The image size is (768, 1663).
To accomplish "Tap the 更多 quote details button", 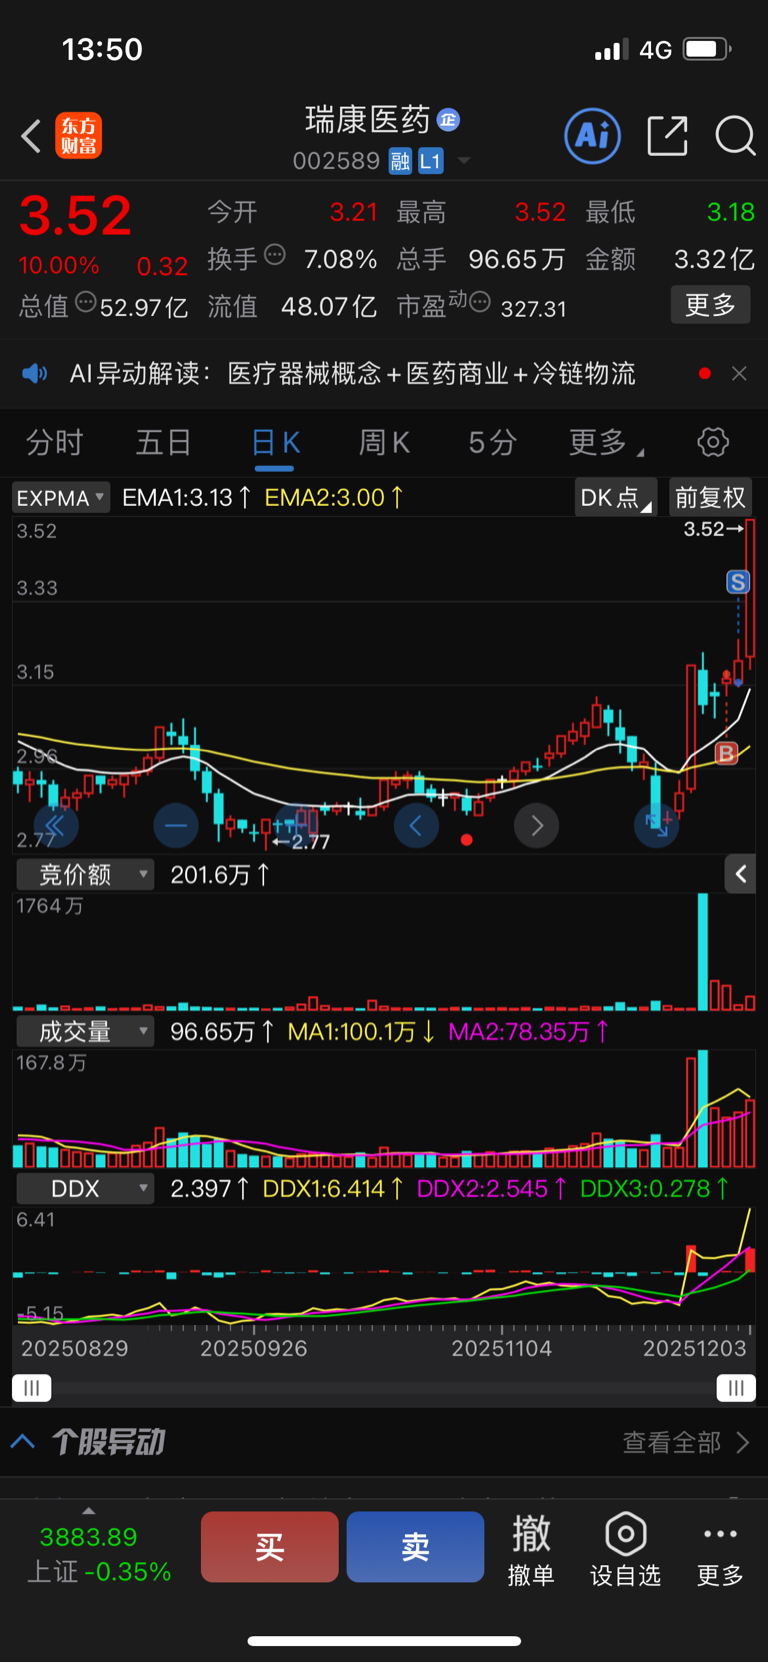I will (x=710, y=305).
